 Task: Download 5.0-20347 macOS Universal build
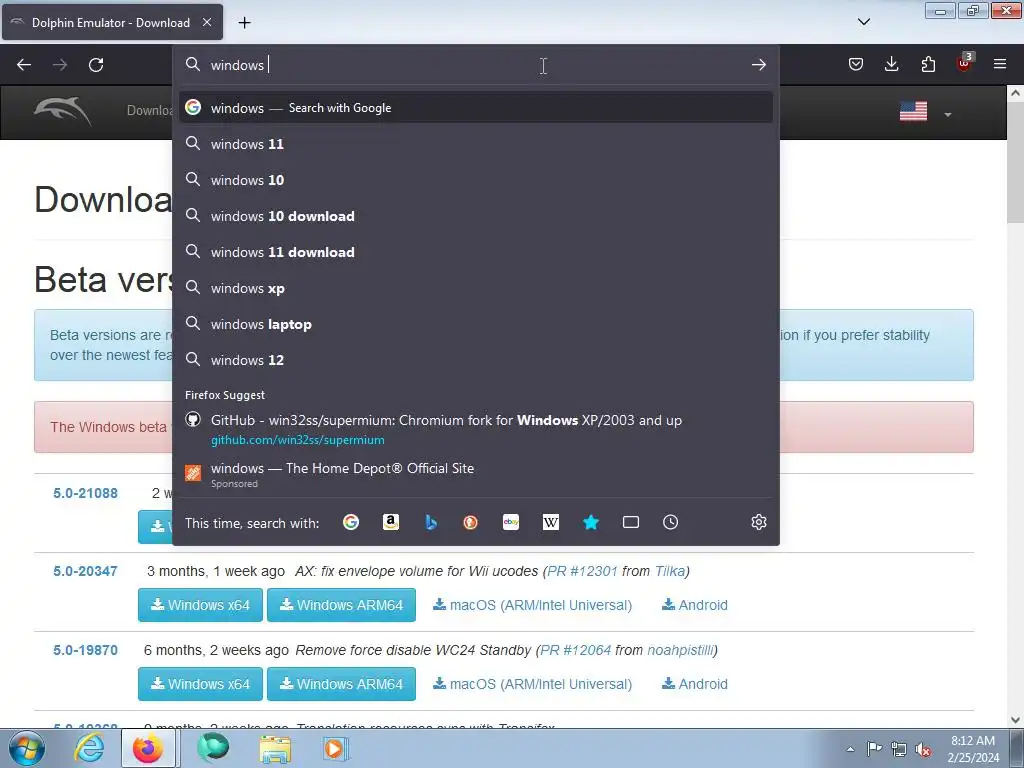[x=532, y=605]
